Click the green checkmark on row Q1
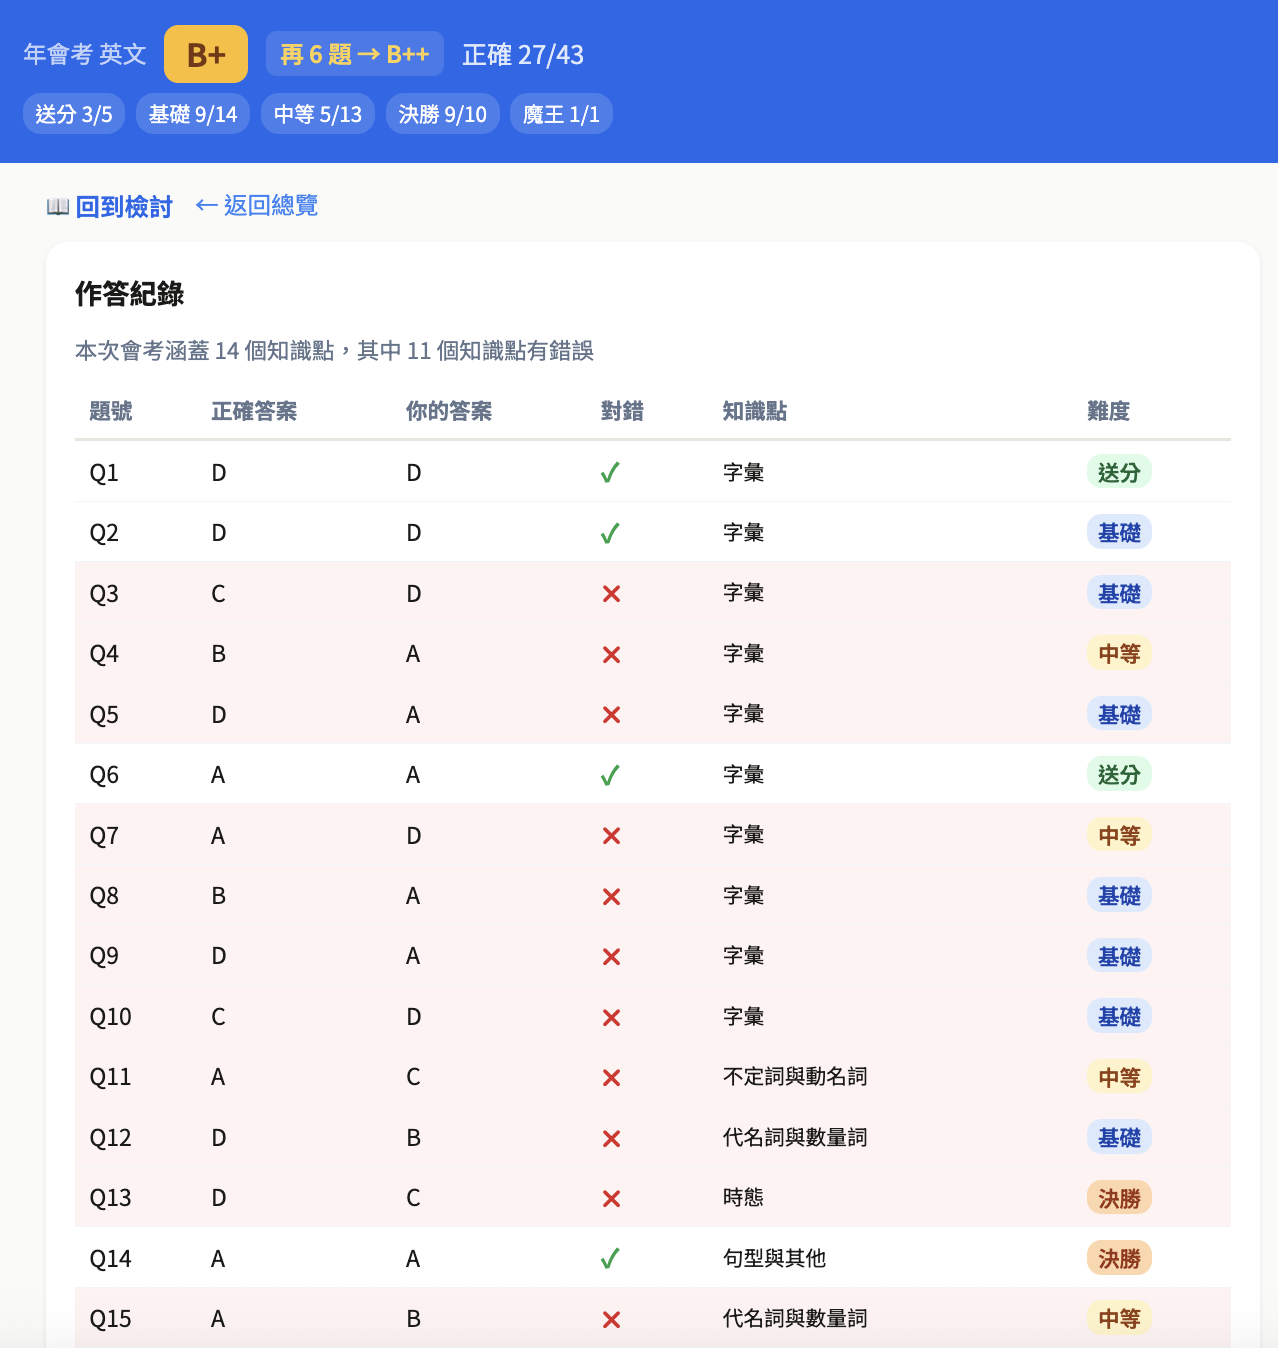The height and width of the screenshot is (1348, 1278). click(611, 472)
